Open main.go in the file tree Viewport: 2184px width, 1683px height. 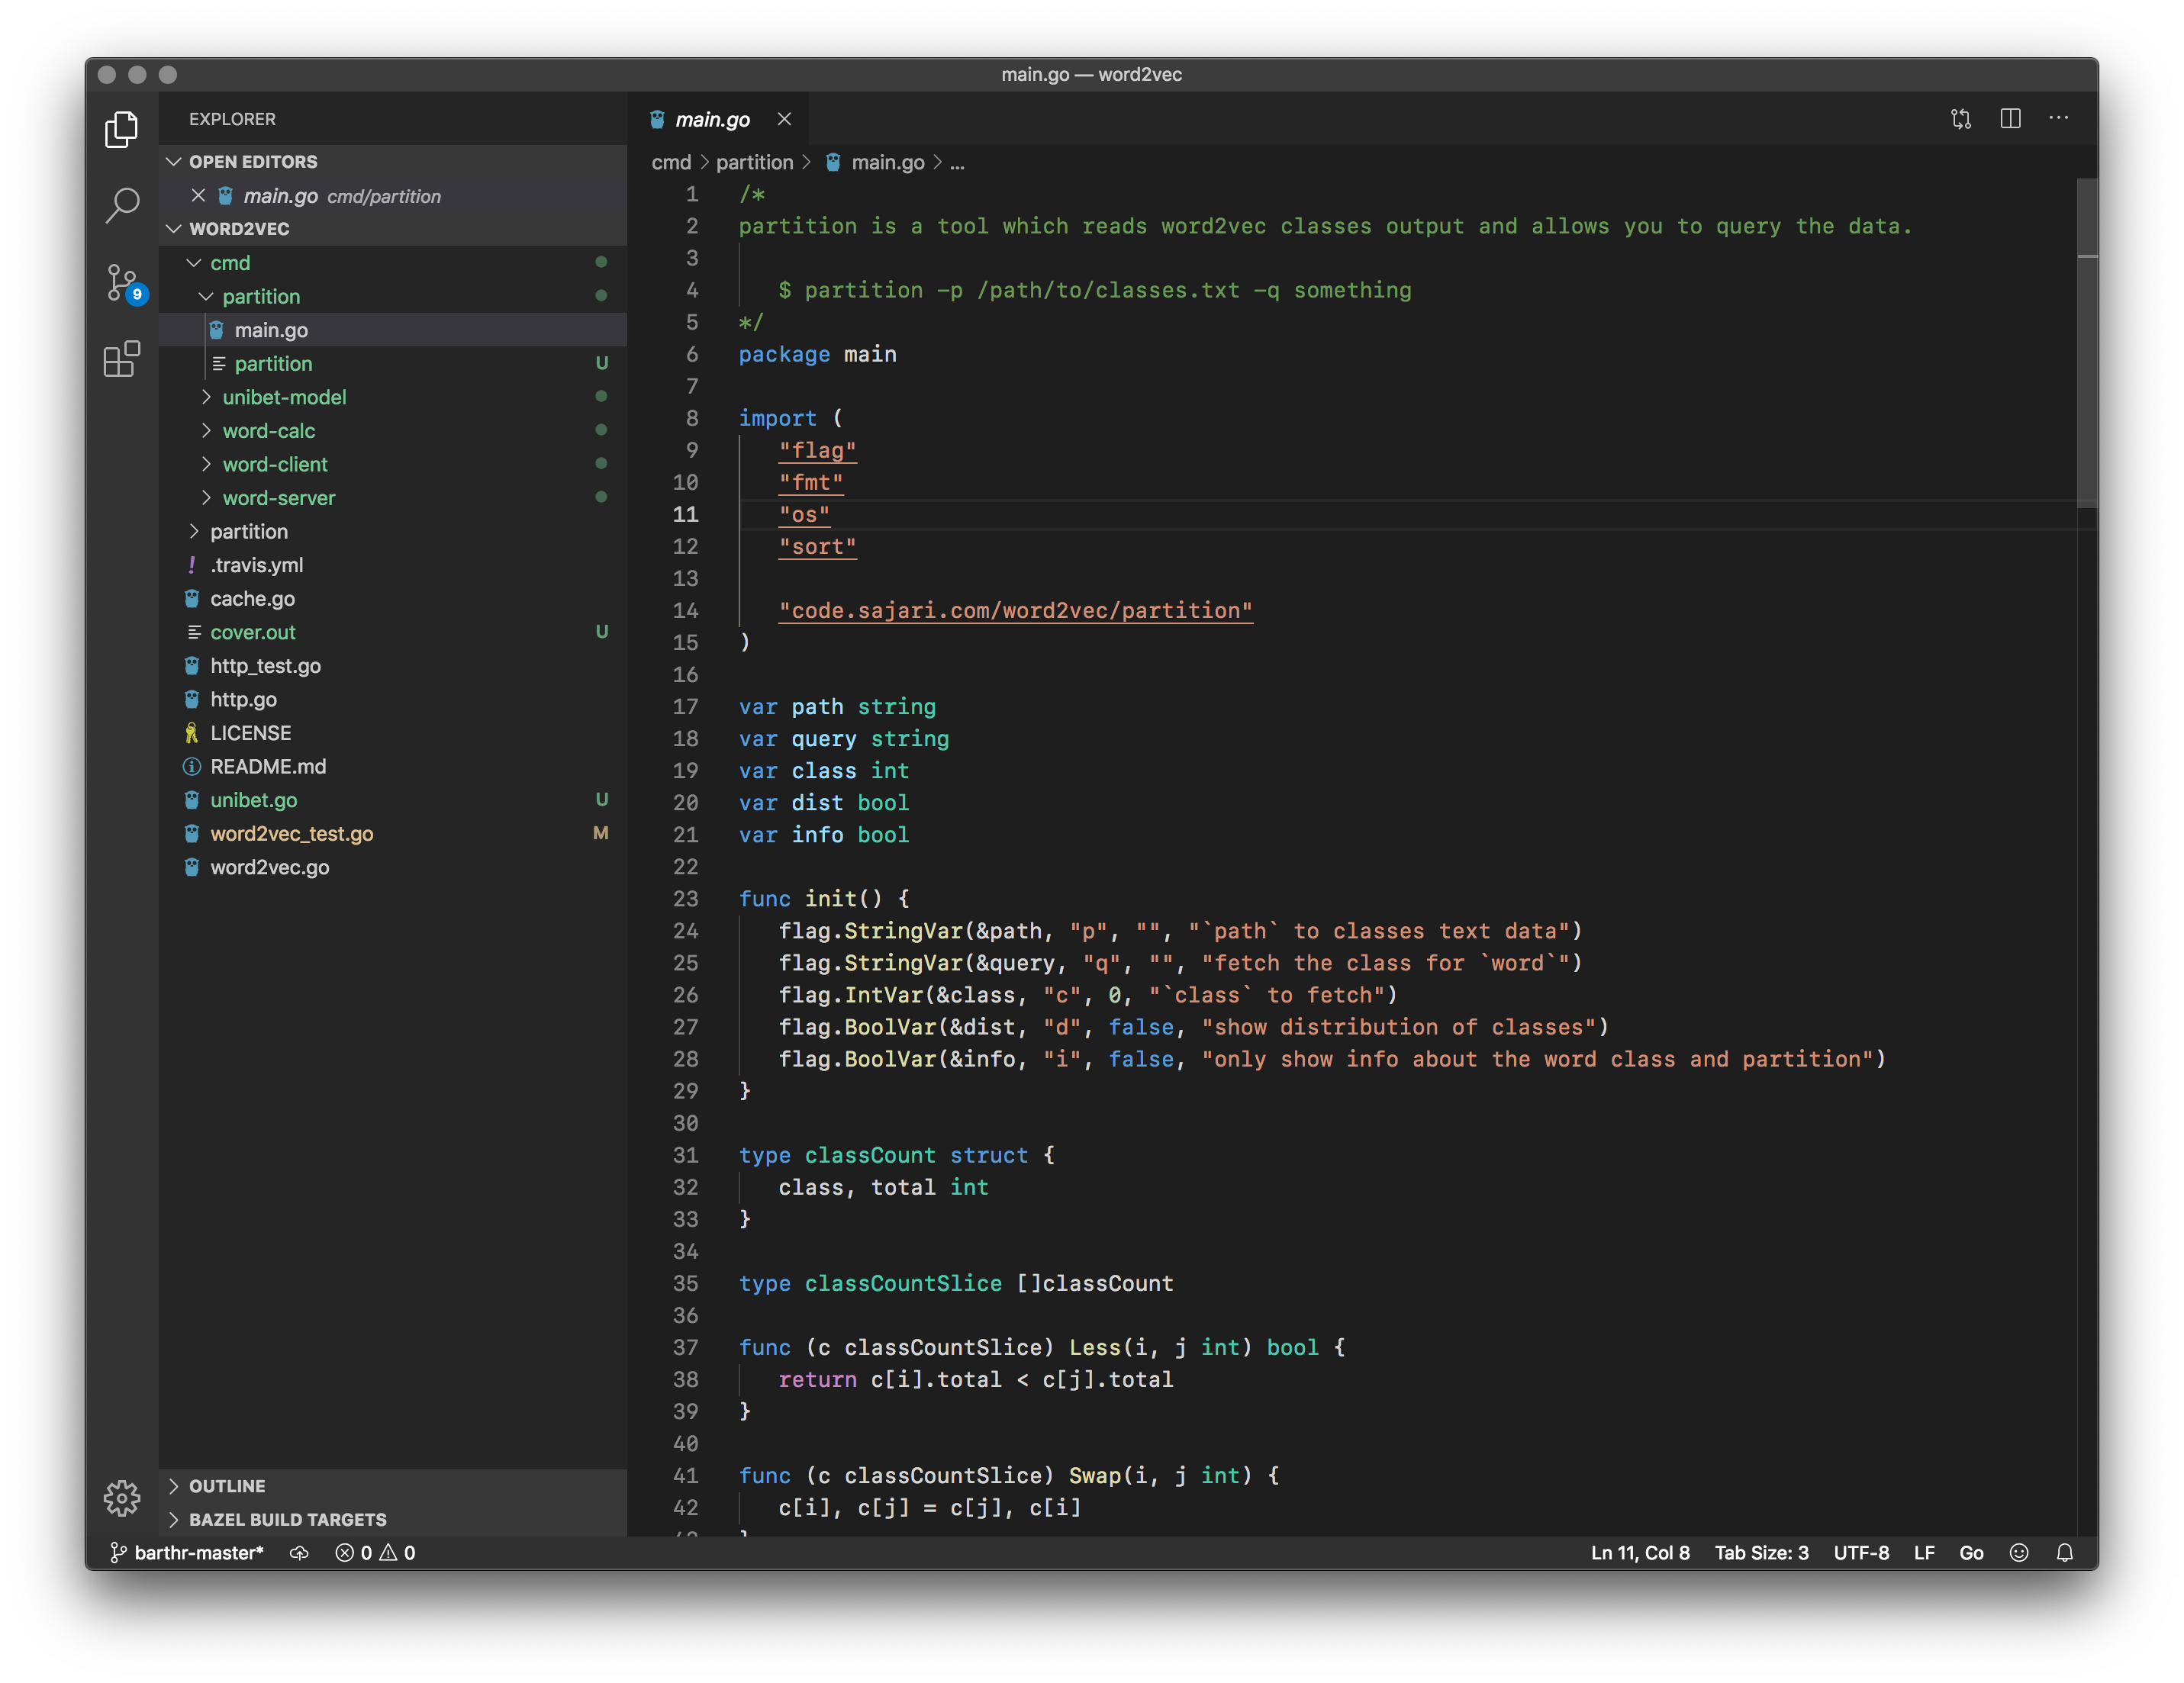(393, 330)
